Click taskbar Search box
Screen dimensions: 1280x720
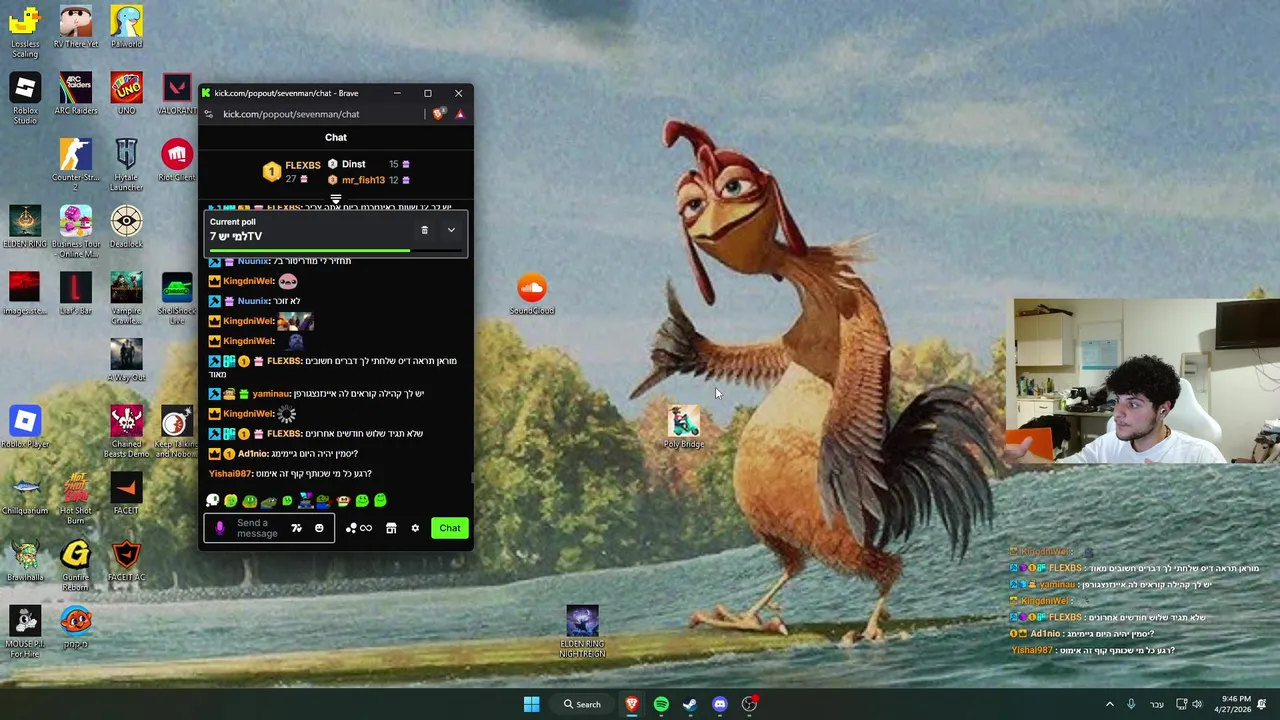point(582,704)
